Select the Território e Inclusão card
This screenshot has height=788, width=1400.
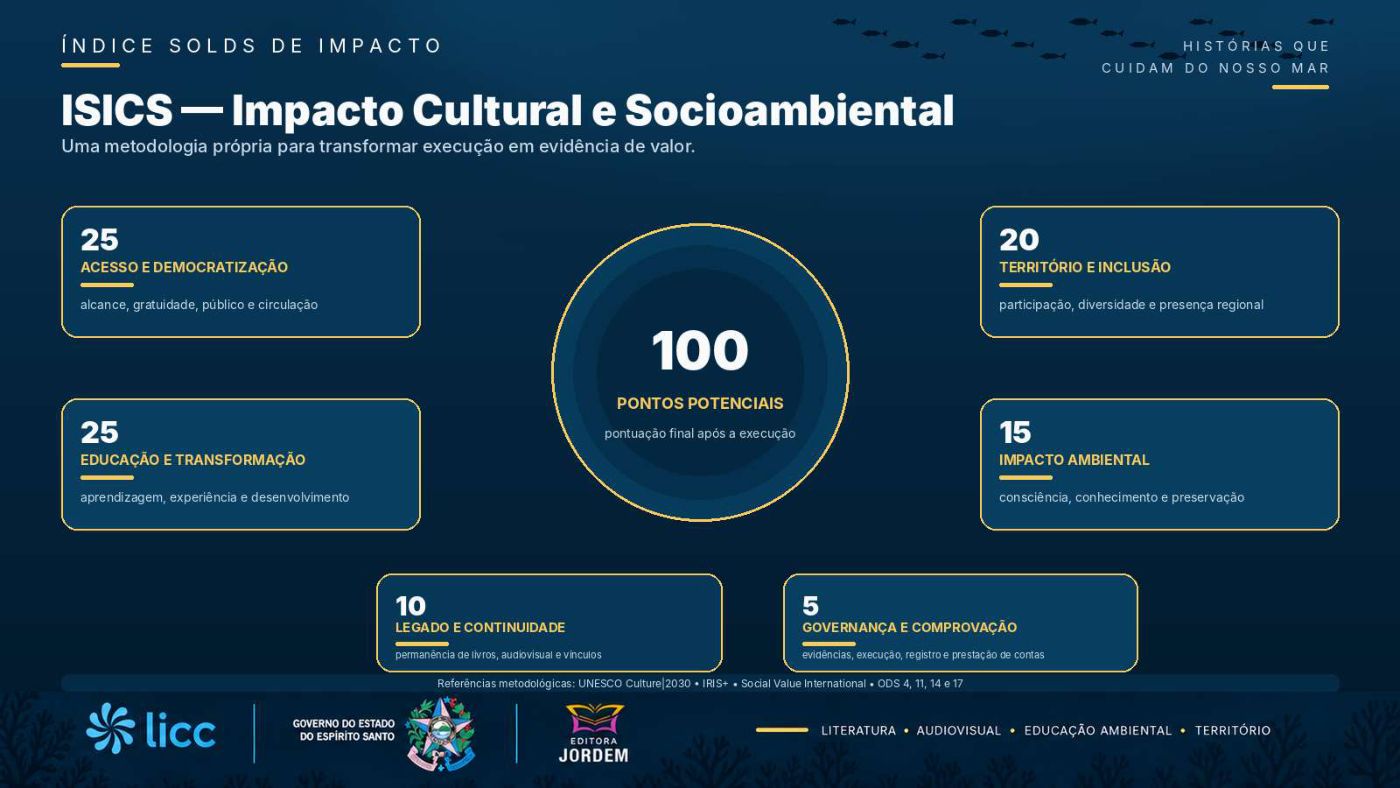pos(1159,272)
